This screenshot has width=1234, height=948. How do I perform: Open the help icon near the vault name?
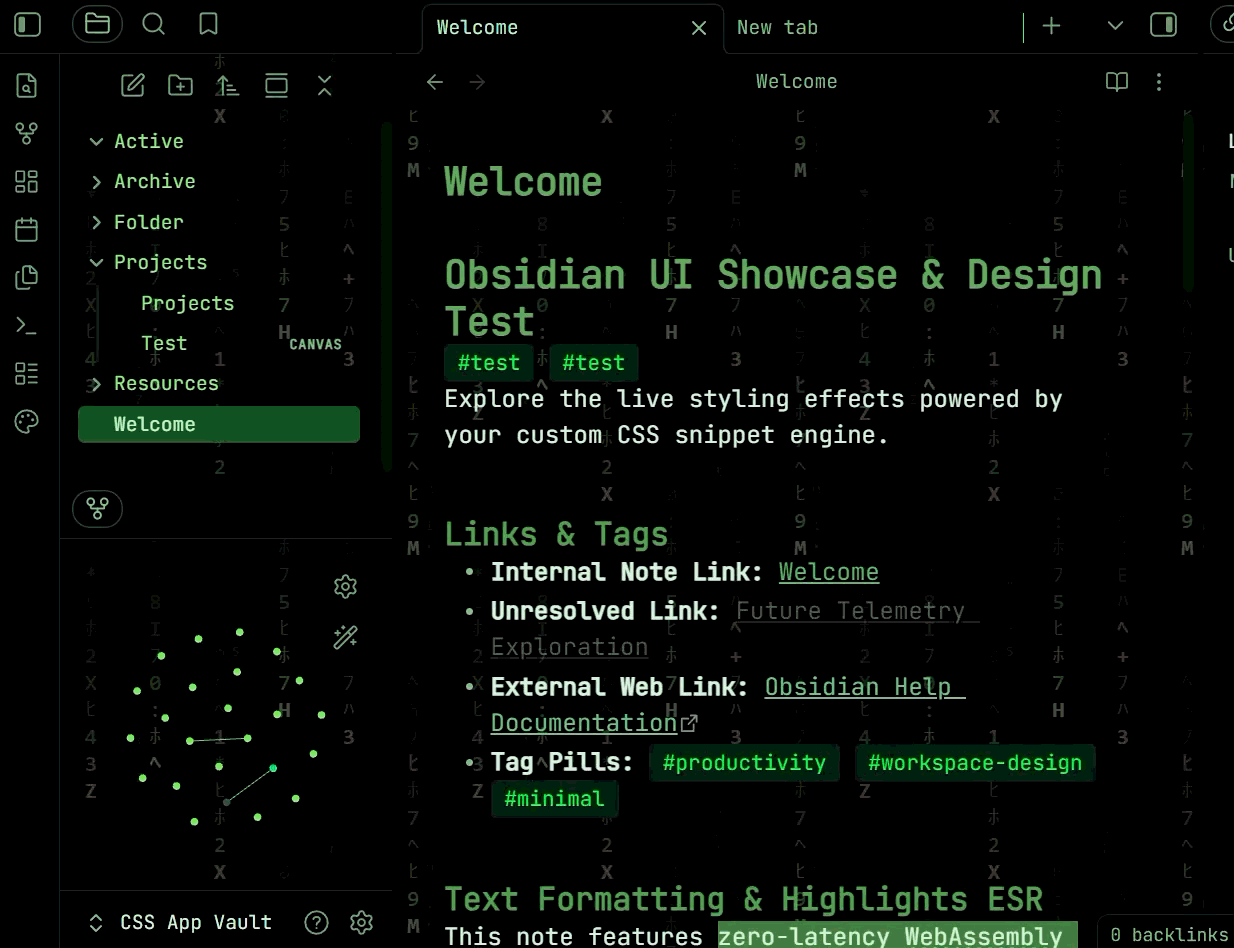[316, 922]
